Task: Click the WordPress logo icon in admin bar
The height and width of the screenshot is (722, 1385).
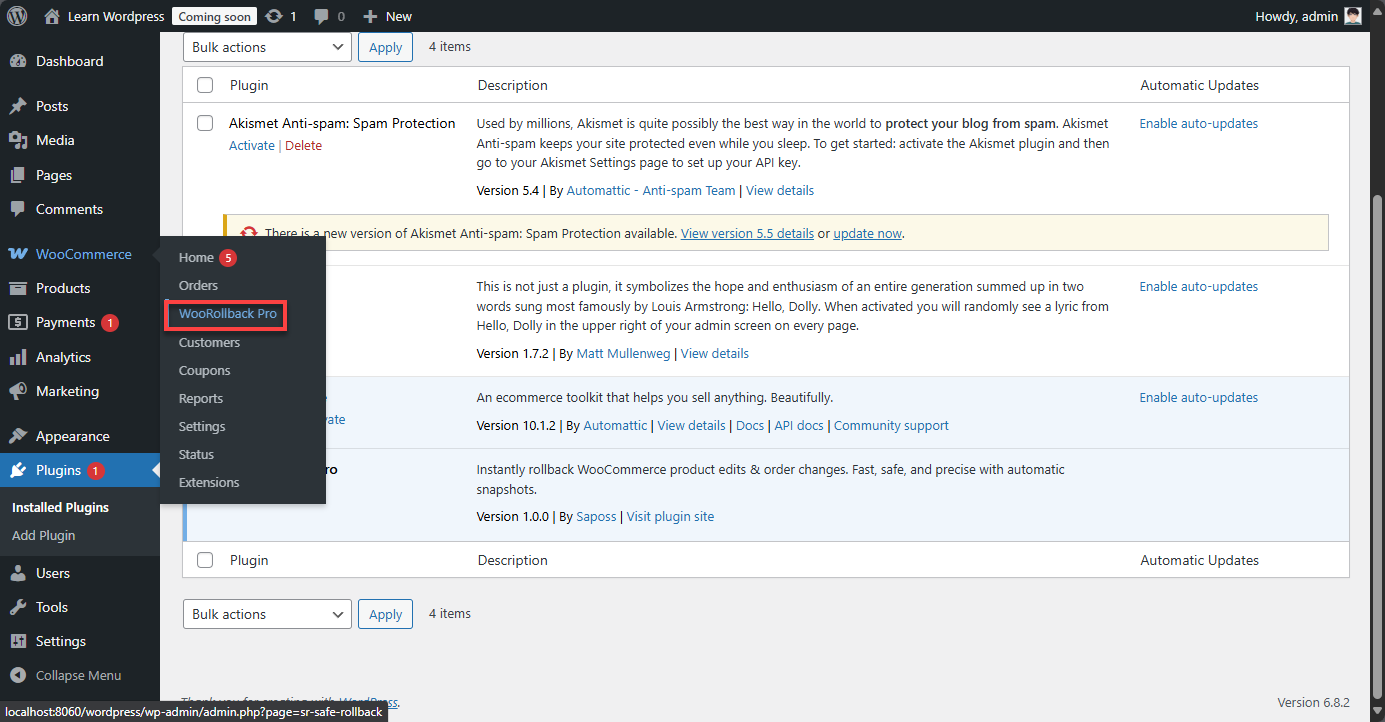Action: 17,16
